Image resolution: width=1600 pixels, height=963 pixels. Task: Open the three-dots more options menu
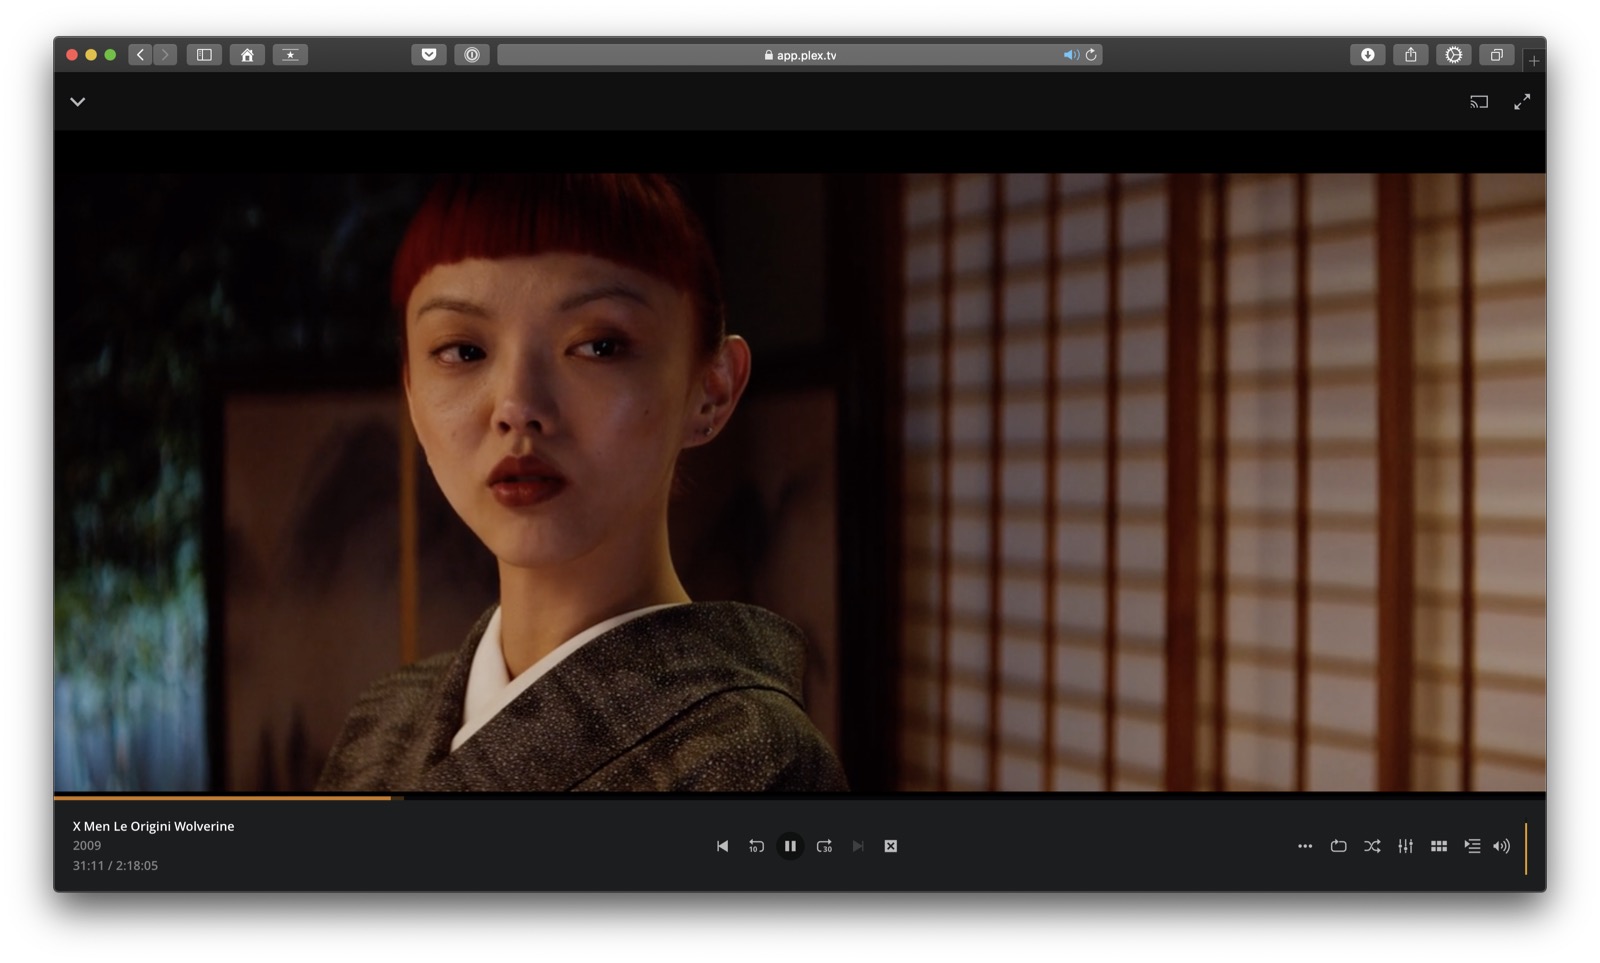click(x=1305, y=846)
